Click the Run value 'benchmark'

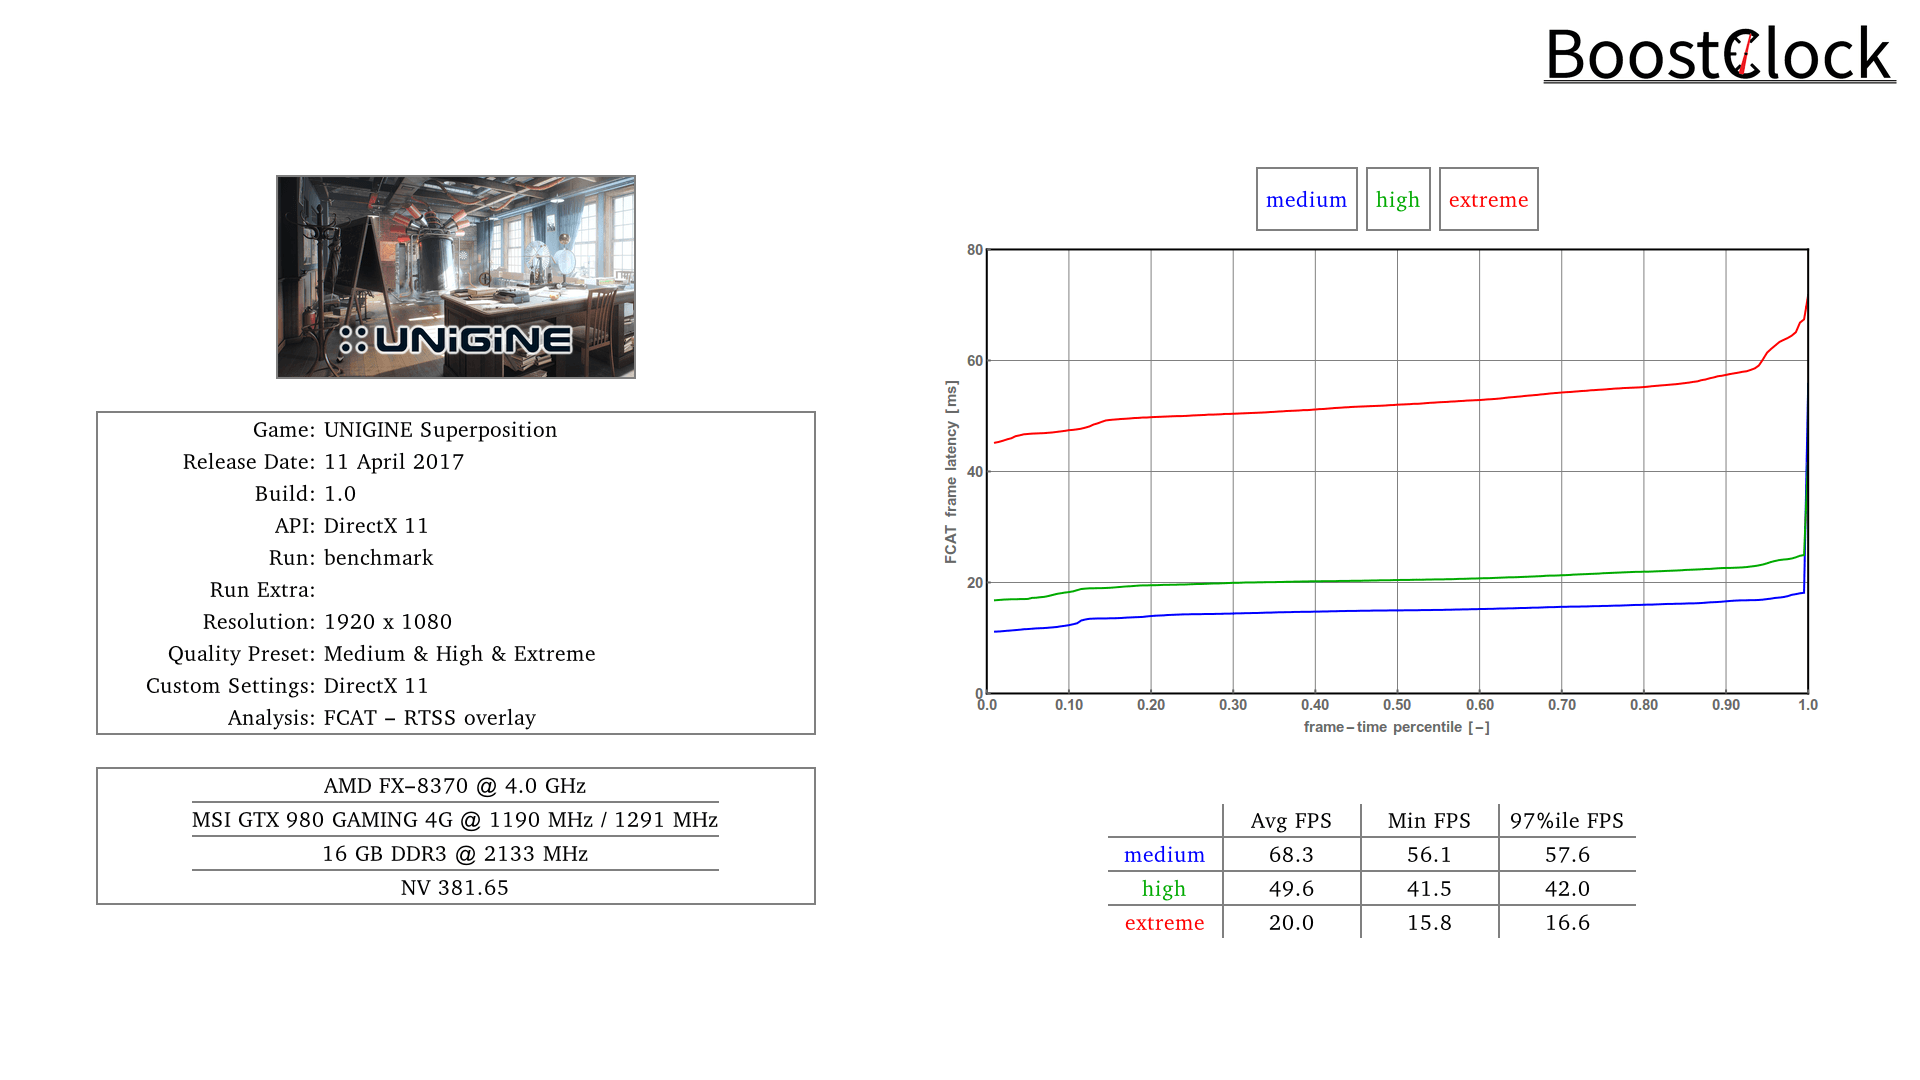[378, 558]
